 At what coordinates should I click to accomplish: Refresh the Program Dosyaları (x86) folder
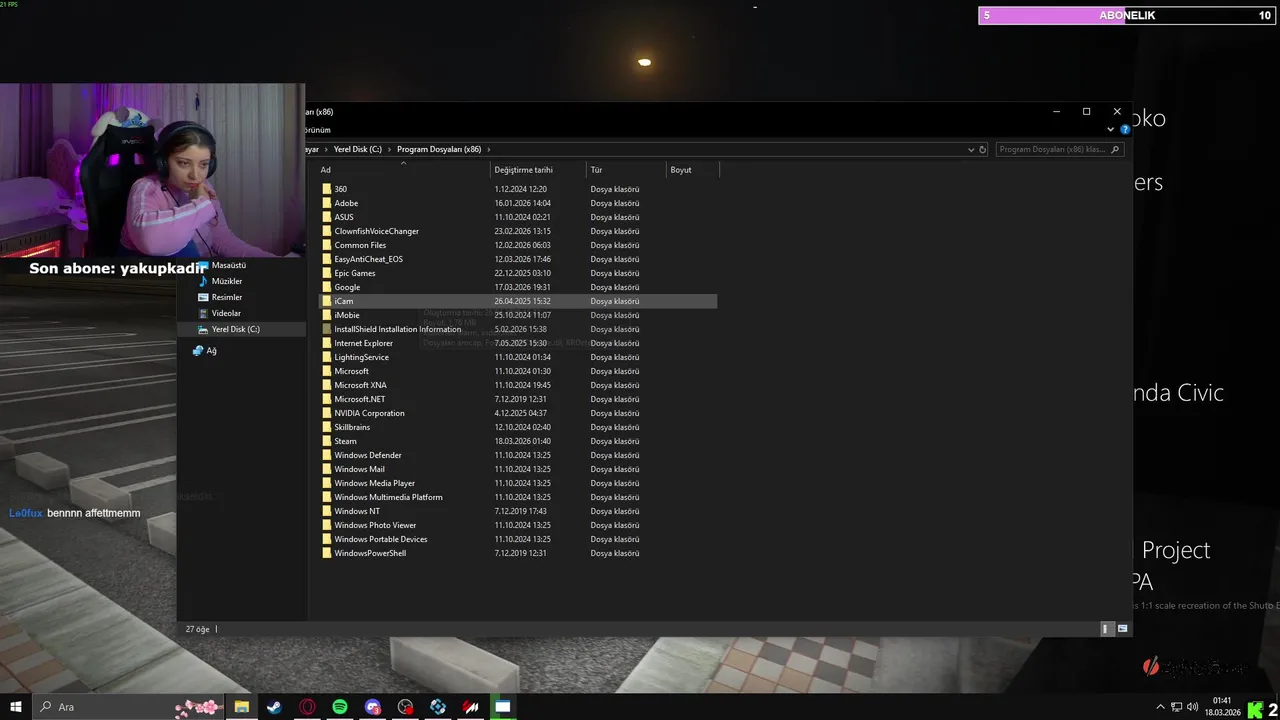pyautogui.click(x=982, y=149)
